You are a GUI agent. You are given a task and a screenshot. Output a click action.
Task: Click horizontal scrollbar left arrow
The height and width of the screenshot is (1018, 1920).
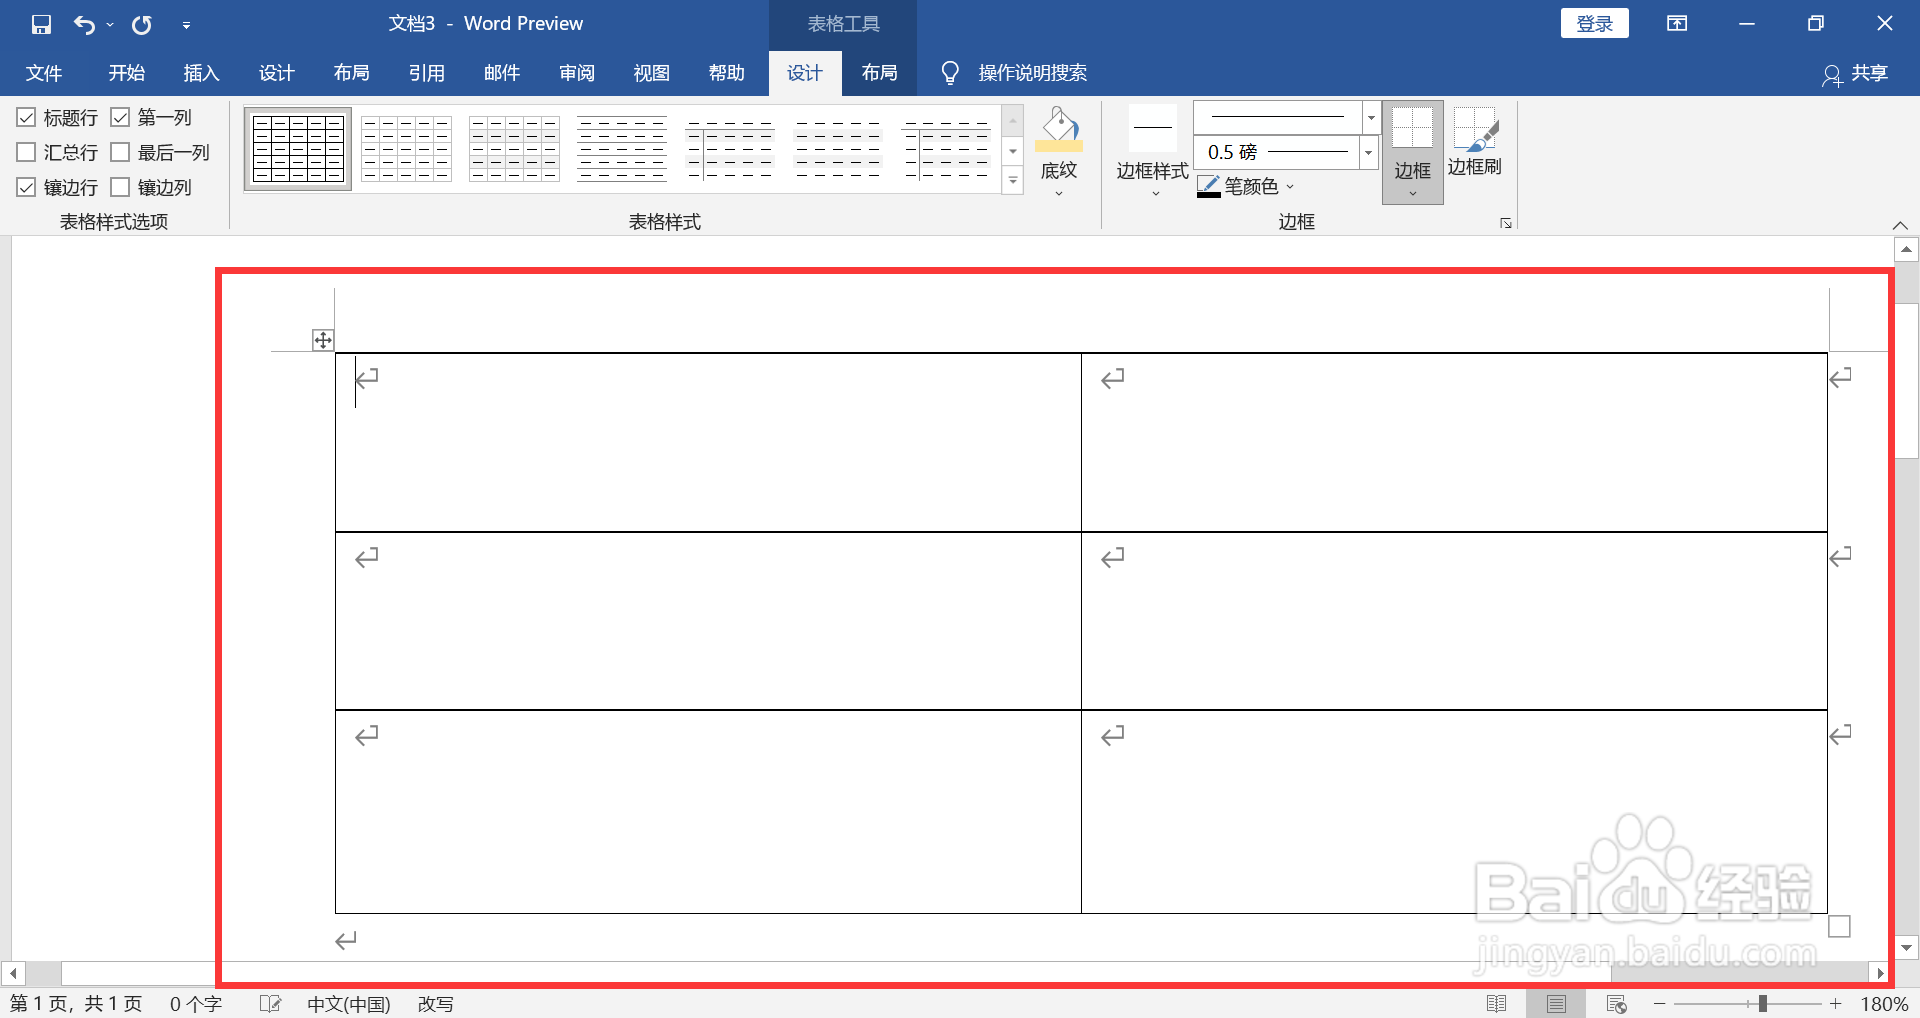(x=13, y=973)
